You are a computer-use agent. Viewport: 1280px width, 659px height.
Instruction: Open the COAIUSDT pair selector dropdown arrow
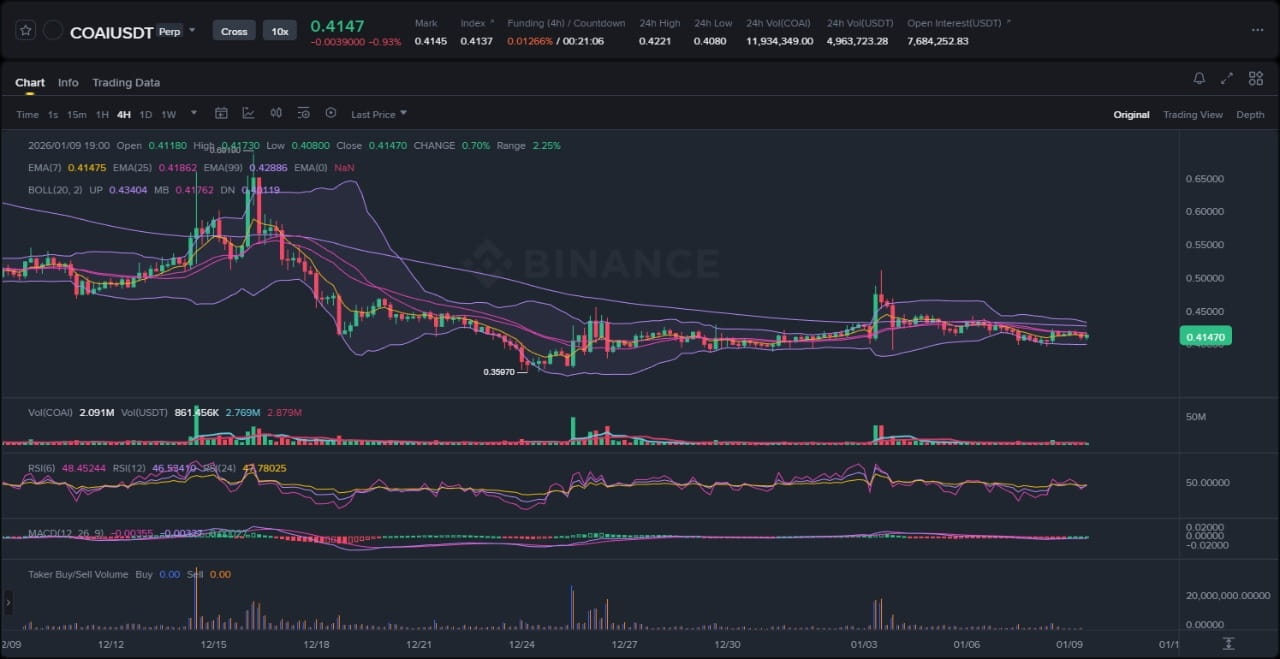pyautogui.click(x=192, y=30)
